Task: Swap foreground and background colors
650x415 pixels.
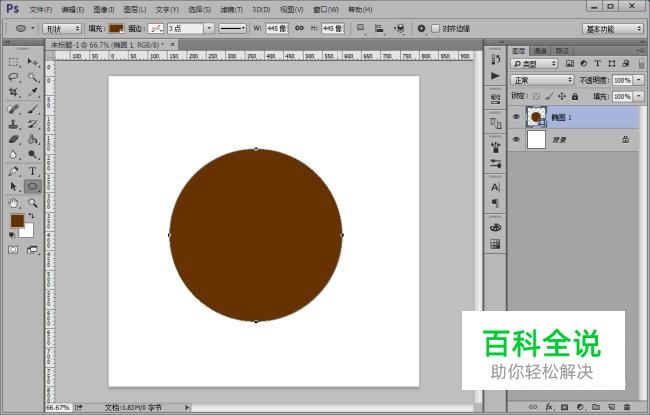Action: point(32,216)
